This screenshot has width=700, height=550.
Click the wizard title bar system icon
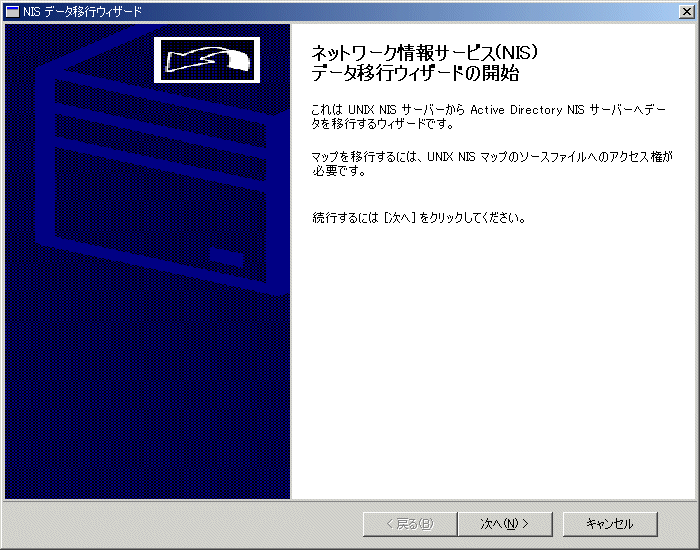pos(12,12)
